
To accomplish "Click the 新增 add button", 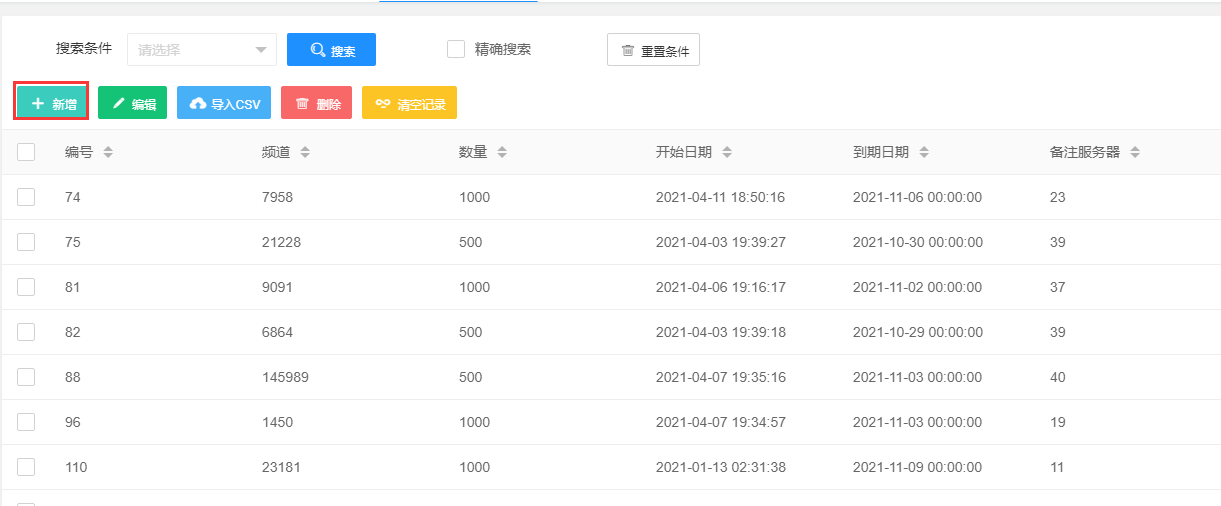I will [51, 102].
